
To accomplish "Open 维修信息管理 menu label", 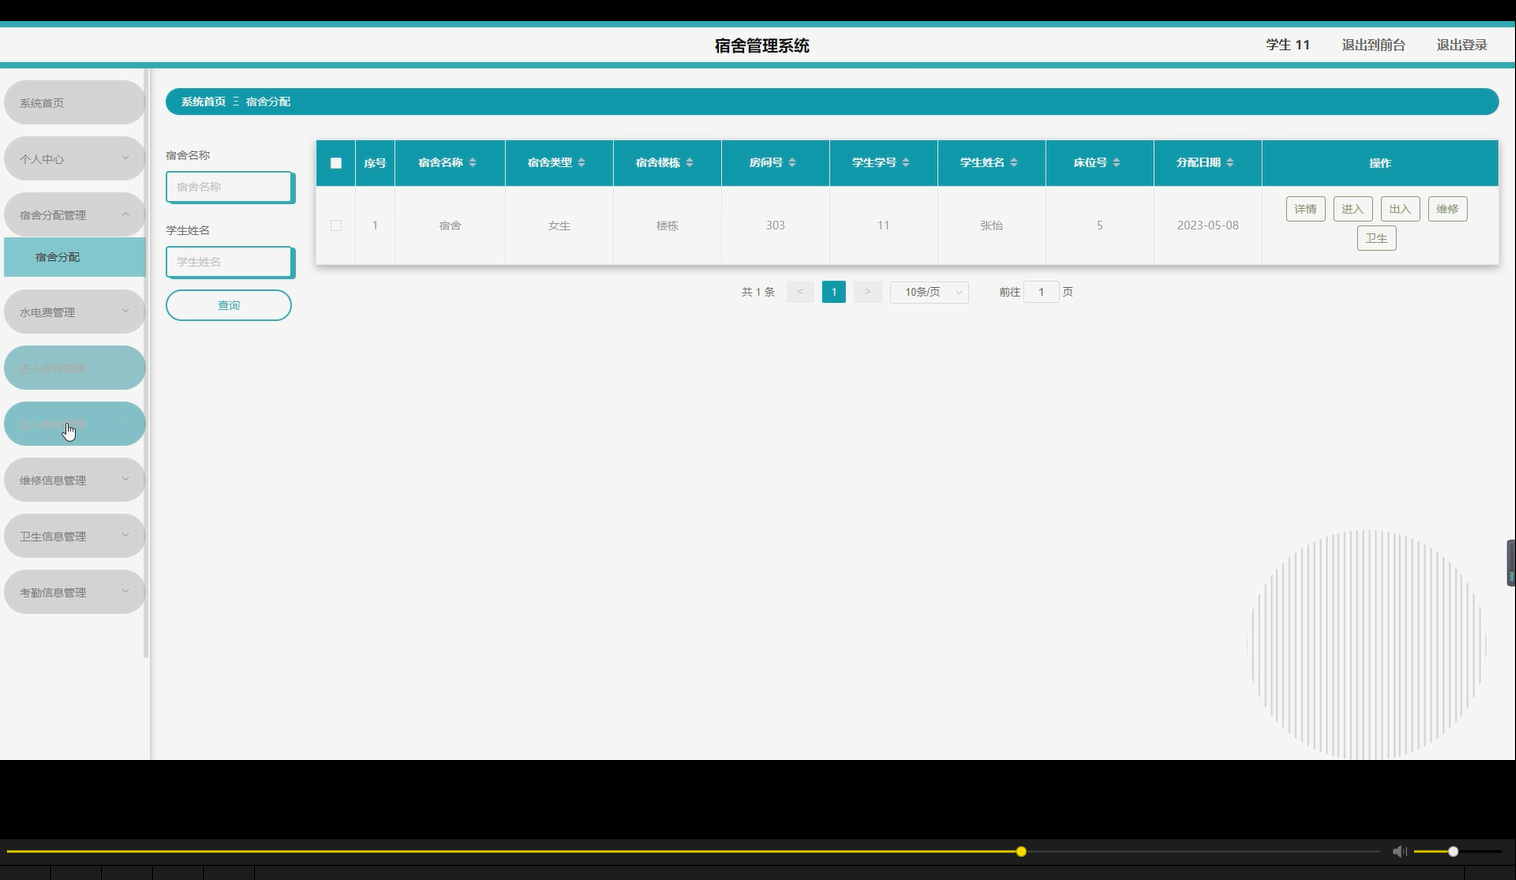I will (x=53, y=480).
